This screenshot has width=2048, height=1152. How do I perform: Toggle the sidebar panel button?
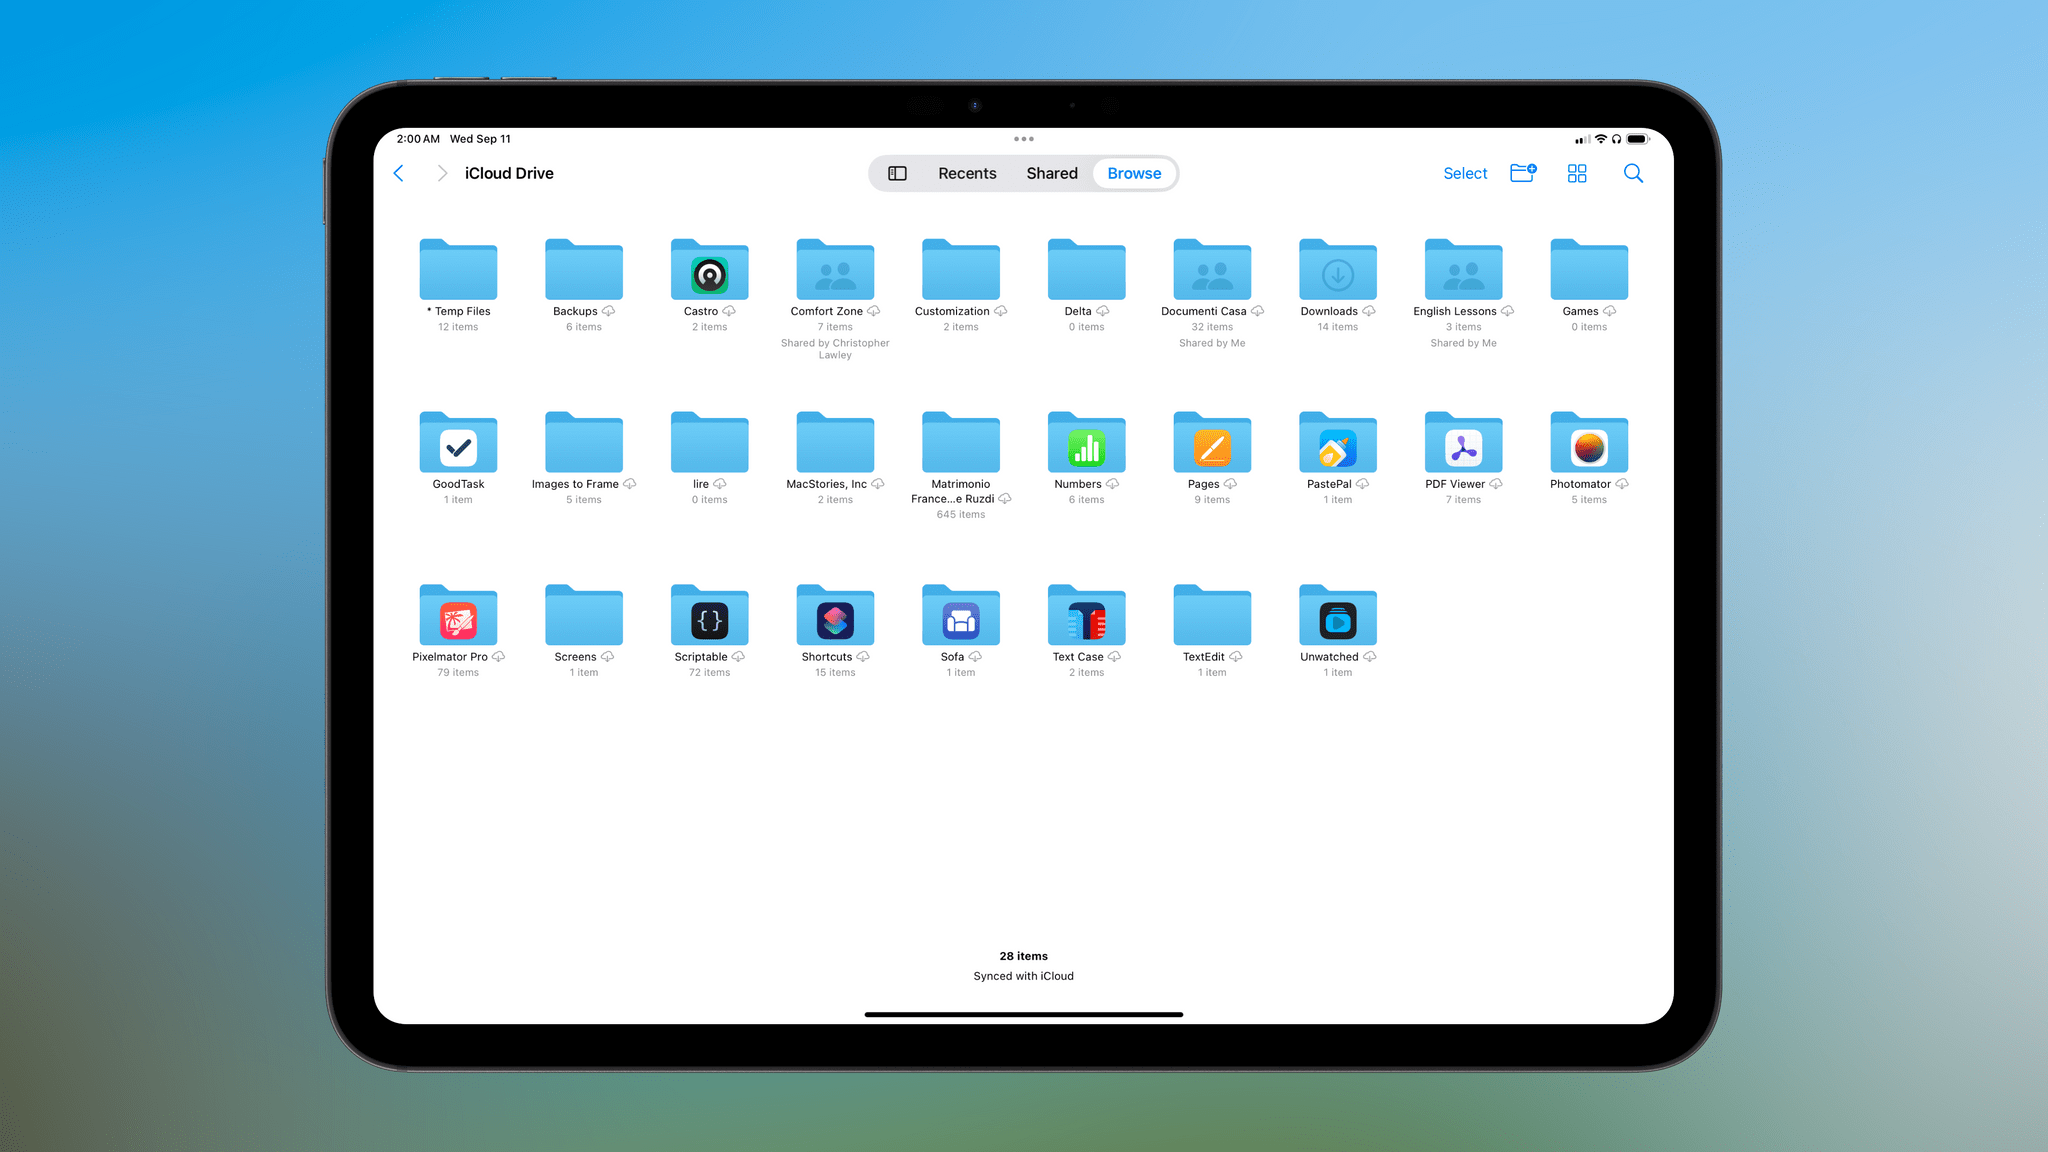click(897, 173)
